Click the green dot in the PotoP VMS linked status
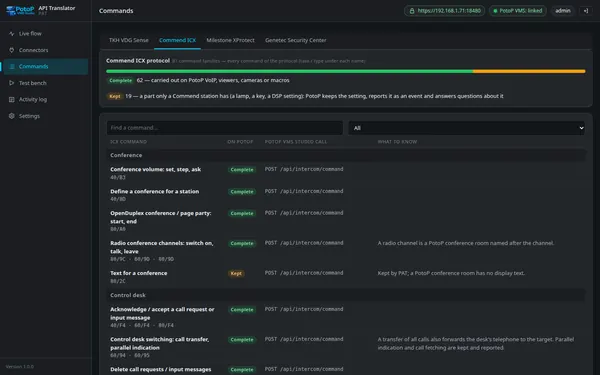The width and height of the screenshot is (600, 375). [495, 11]
